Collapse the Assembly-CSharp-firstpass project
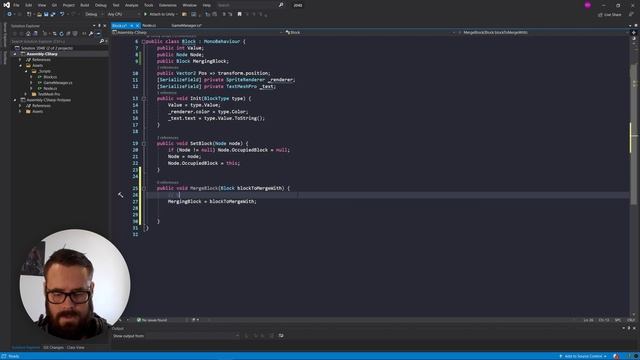This screenshot has height=360, width=640. (15, 100)
